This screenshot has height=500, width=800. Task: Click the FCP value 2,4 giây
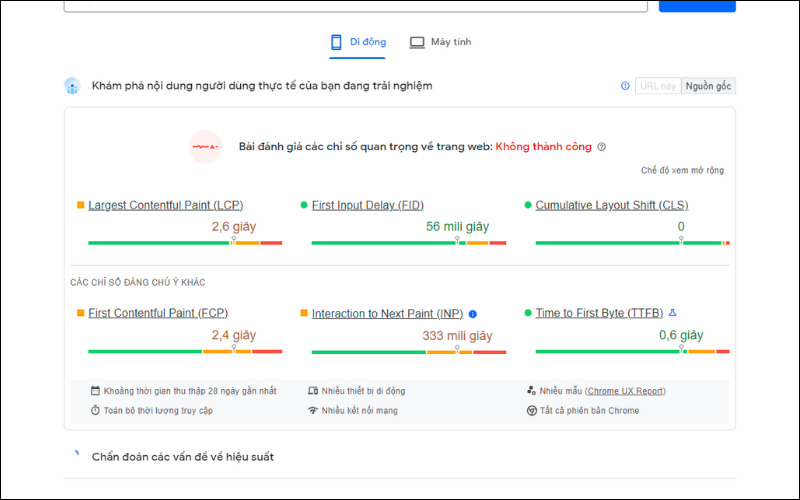tap(234, 335)
